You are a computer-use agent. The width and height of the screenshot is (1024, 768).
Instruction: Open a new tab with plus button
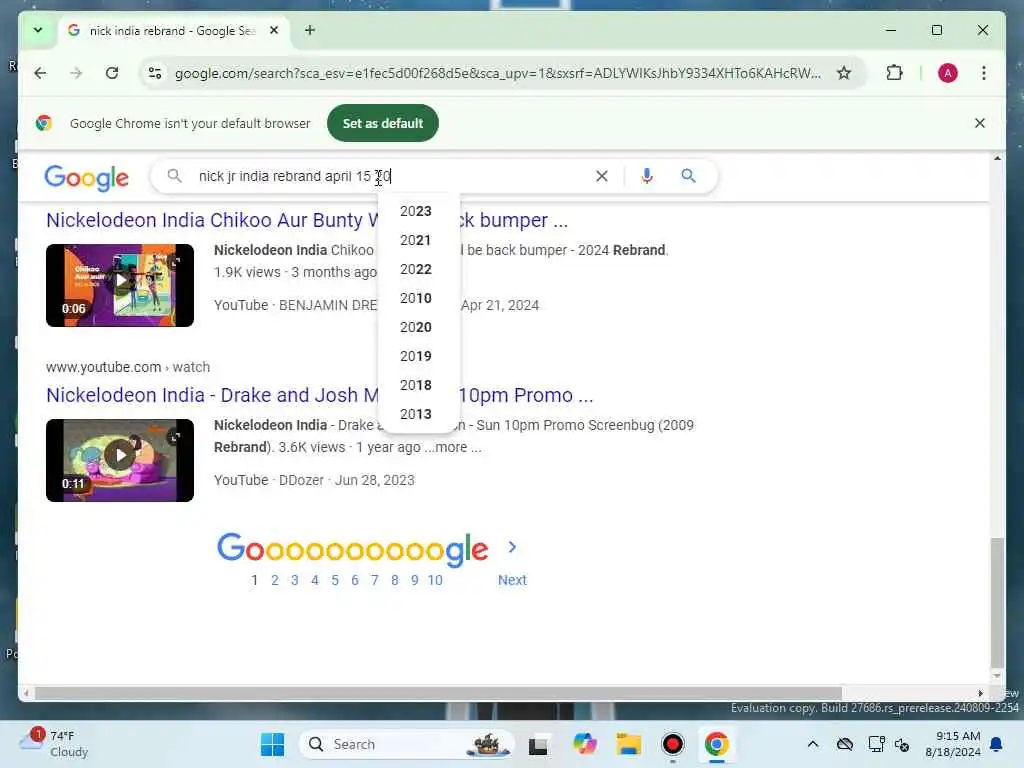click(x=310, y=30)
